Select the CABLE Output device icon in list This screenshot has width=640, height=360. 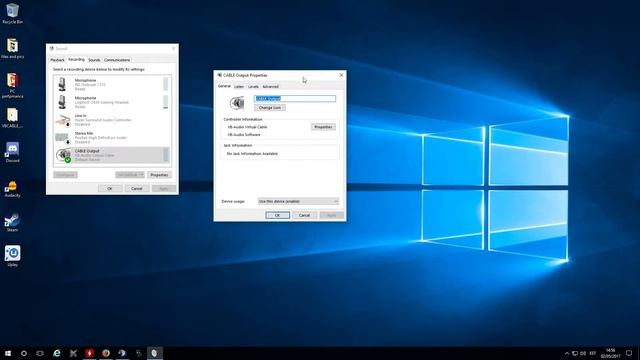(x=63, y=155)
